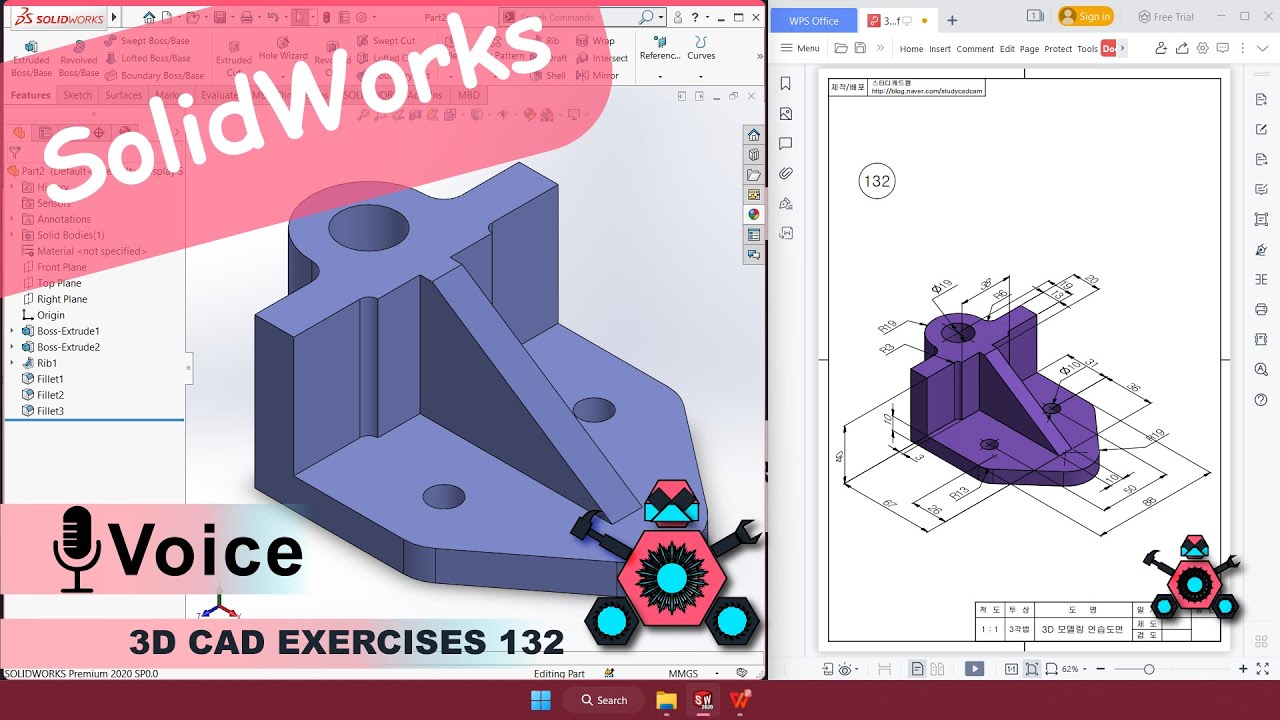Click Extruded Boss/Base tool in SolidWorks
The height and width of the screenshot is (720, 1280).
click(31, 59)
